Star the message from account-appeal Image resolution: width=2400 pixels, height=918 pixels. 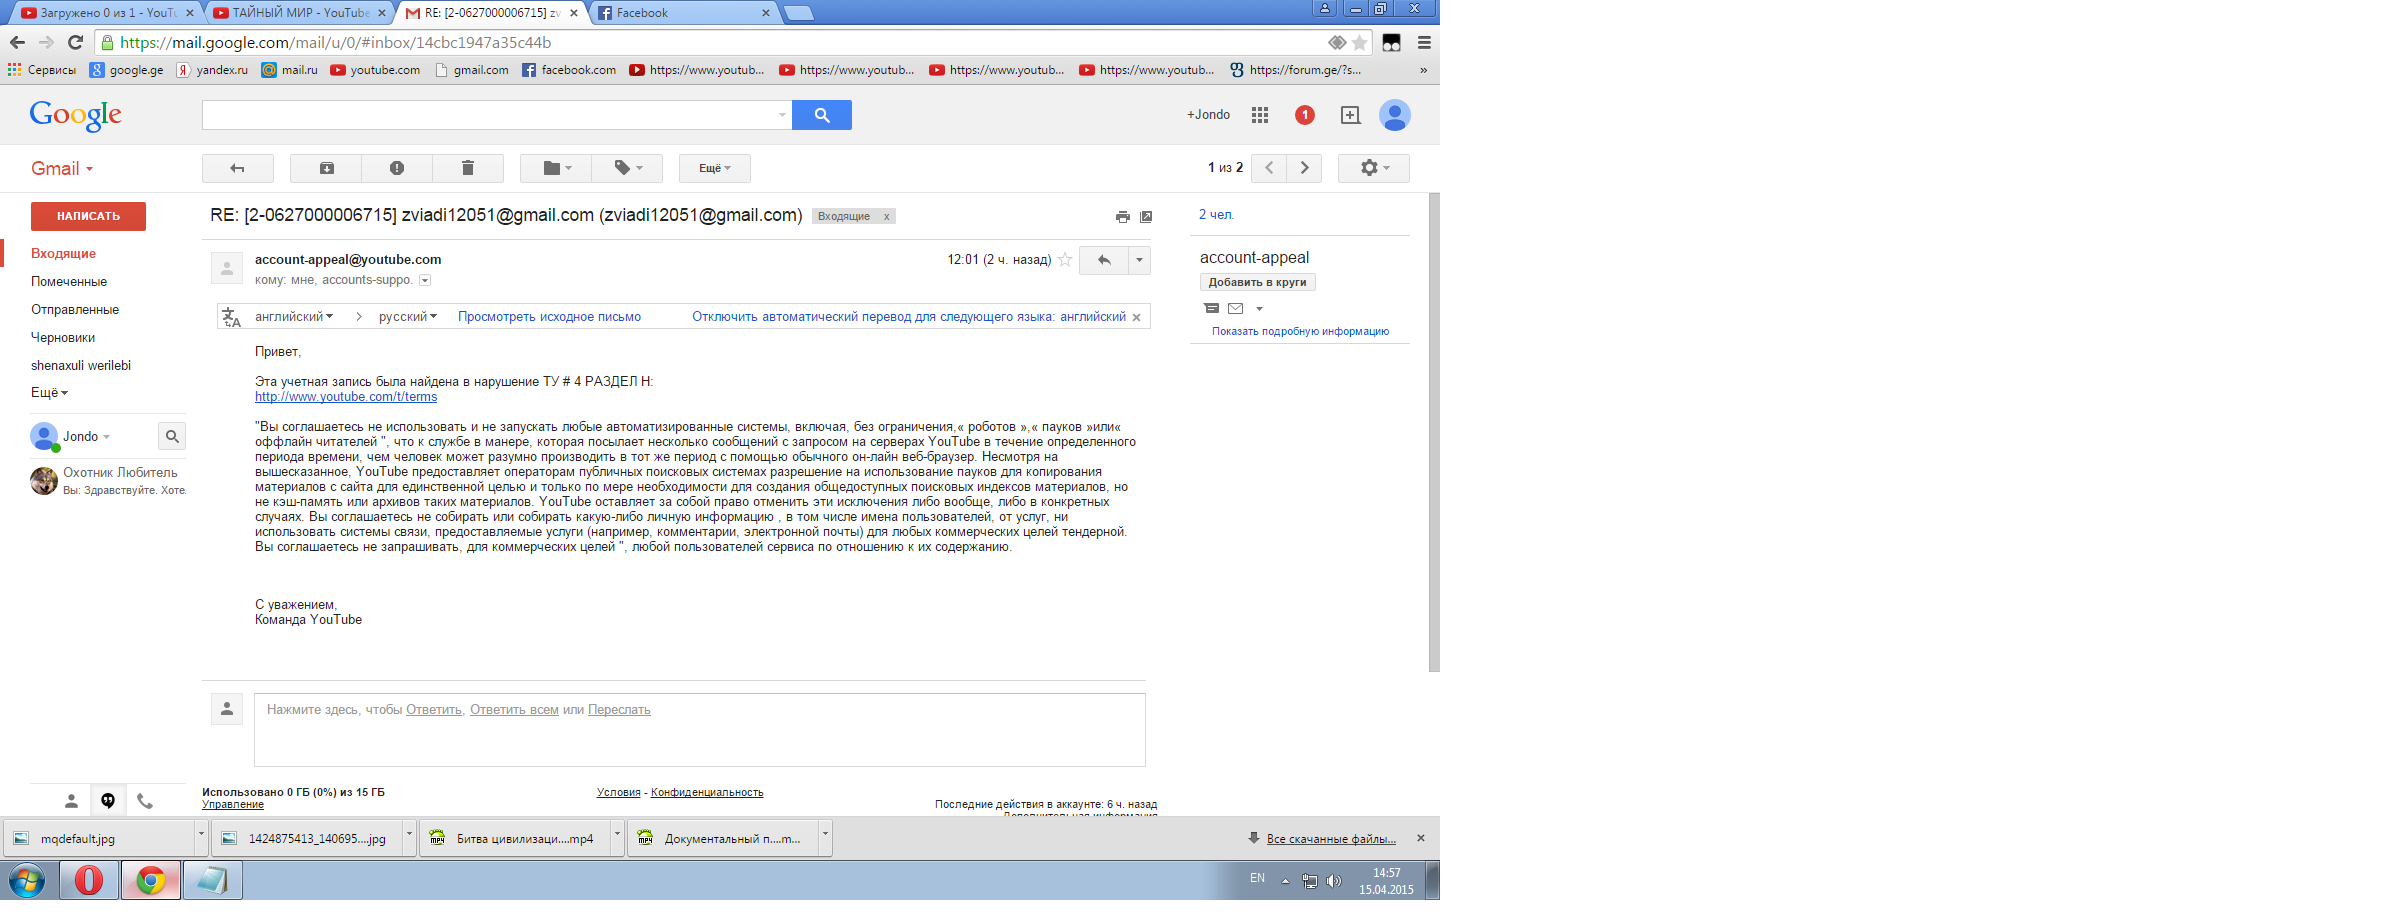click(x=1065, y=260)
